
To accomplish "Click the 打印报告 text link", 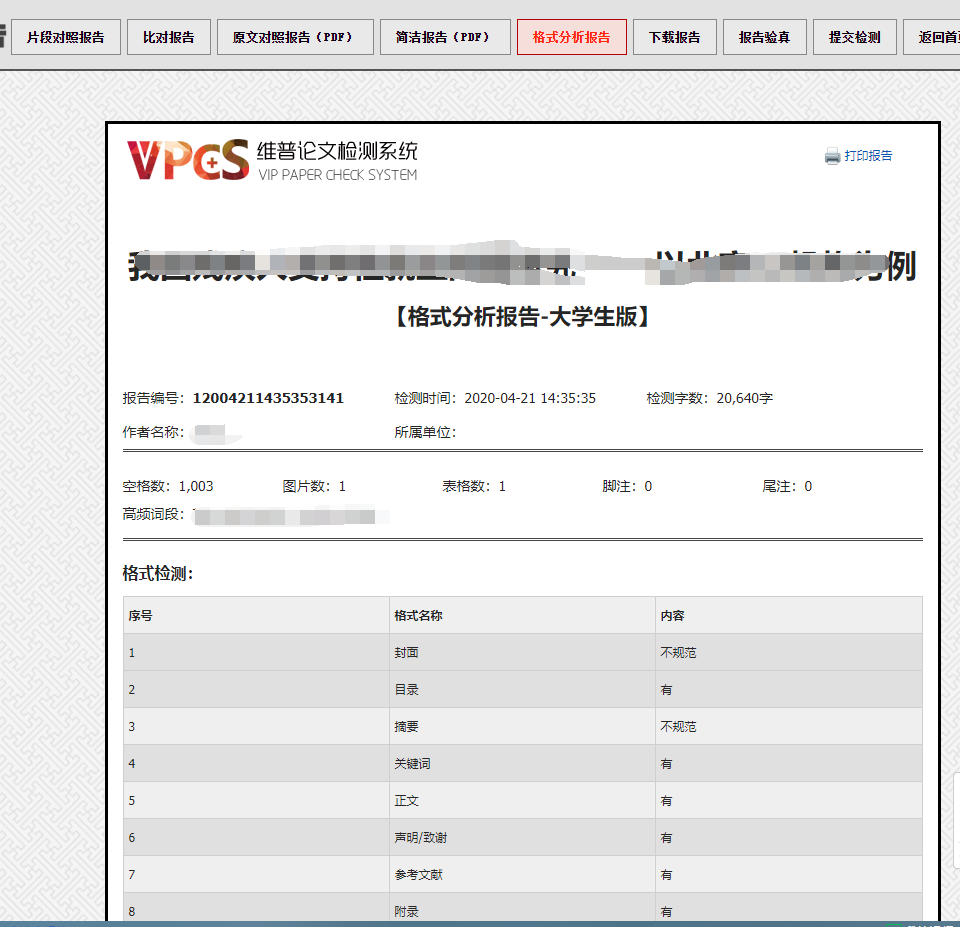I will click(868, 156).
